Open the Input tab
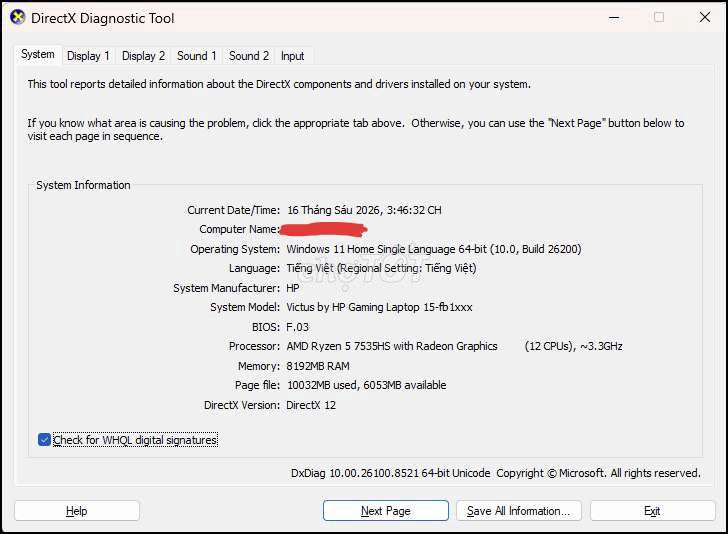 292,56
